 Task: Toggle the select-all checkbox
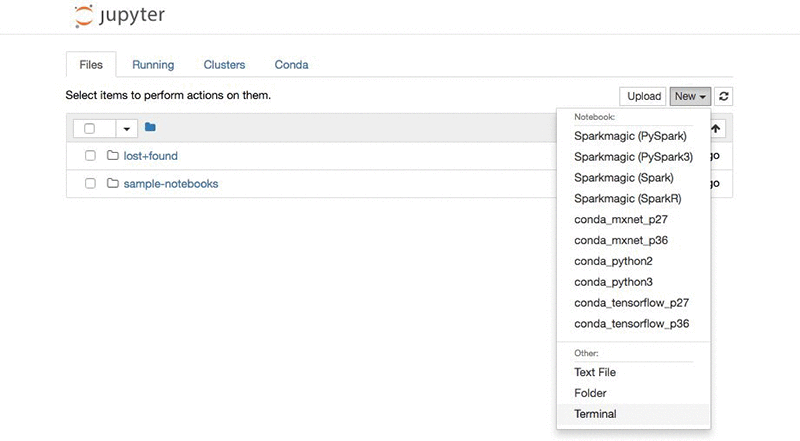click(x=90, y=129)
